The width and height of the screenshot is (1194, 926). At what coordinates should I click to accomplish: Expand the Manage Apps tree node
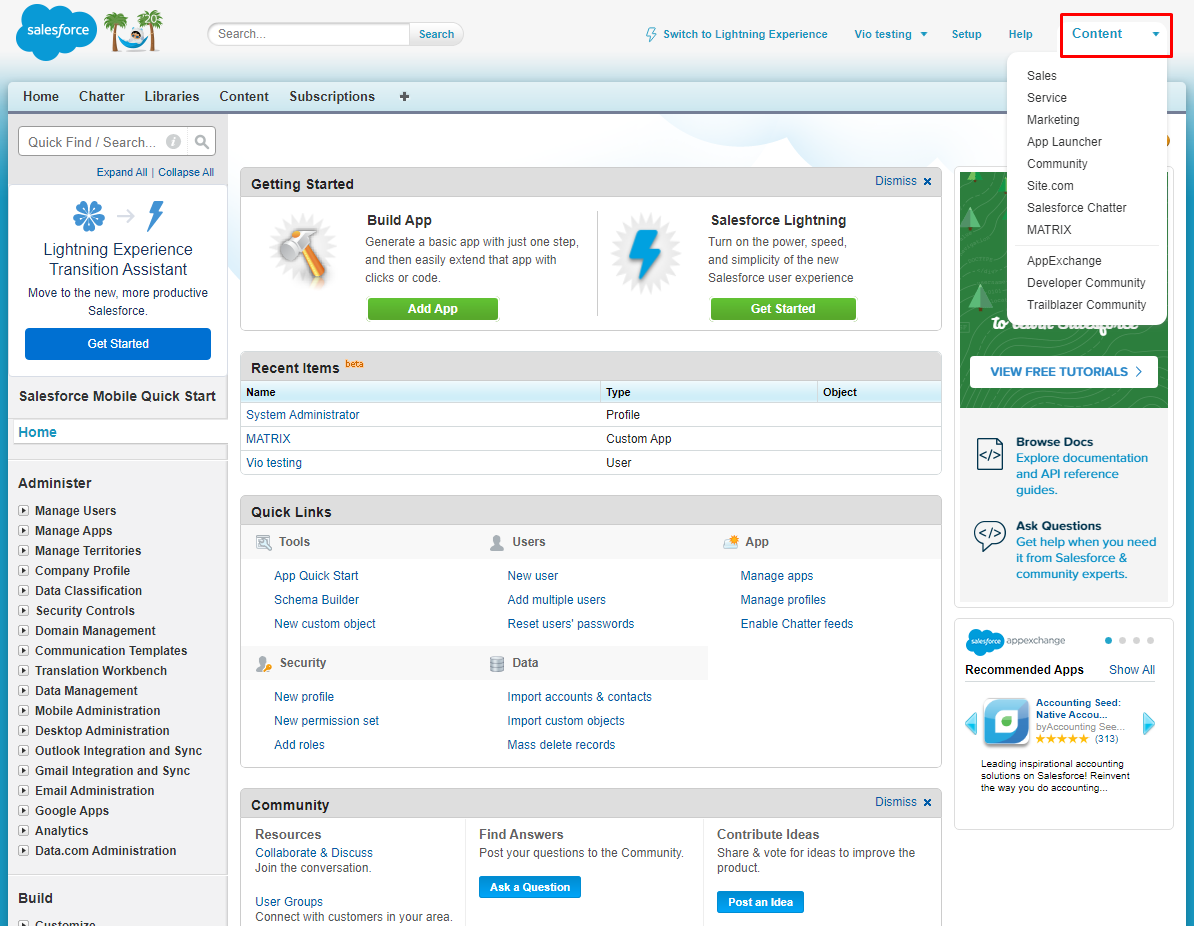coord(24,530)
